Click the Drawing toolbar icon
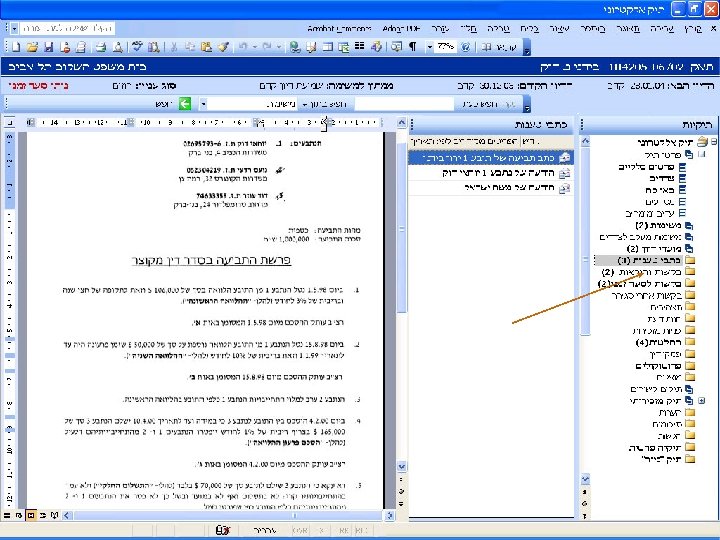Image resolution: width=720 pixels, height=540 pixels. 377,47
